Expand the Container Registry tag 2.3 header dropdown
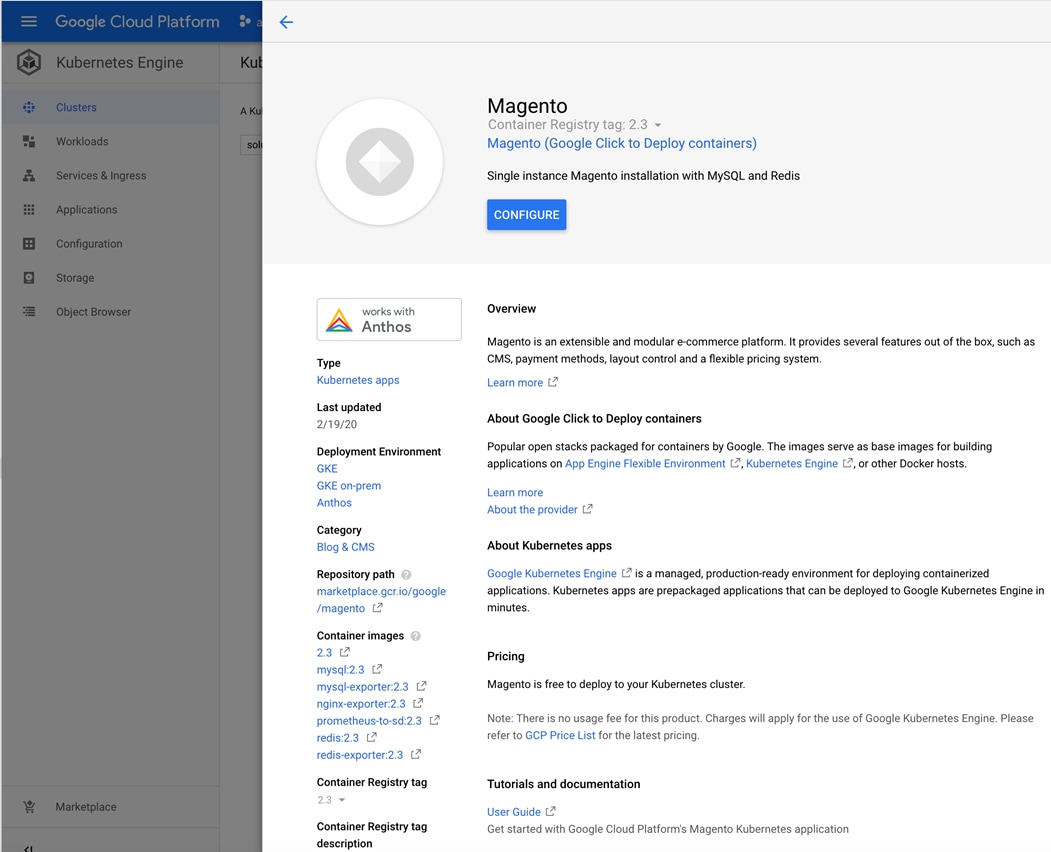 coord(658,125)
